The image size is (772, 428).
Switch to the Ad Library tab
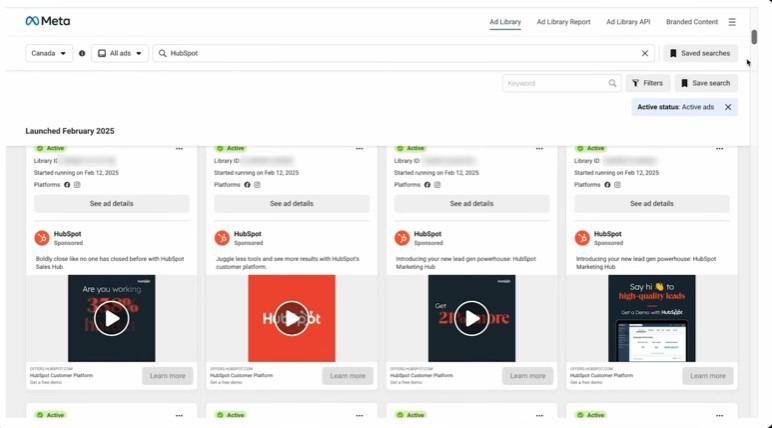(x=505, y=22)
